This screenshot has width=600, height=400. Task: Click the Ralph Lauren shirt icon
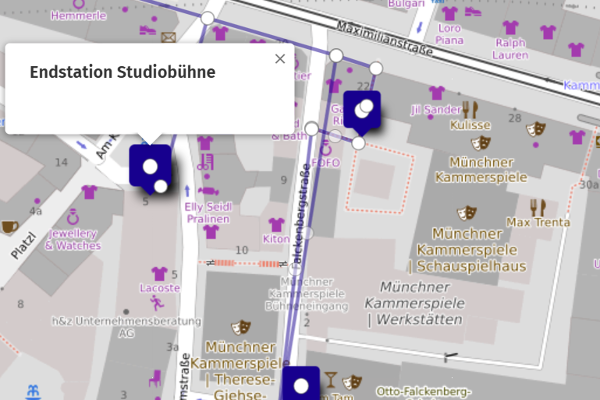click(x=510, y=28)
